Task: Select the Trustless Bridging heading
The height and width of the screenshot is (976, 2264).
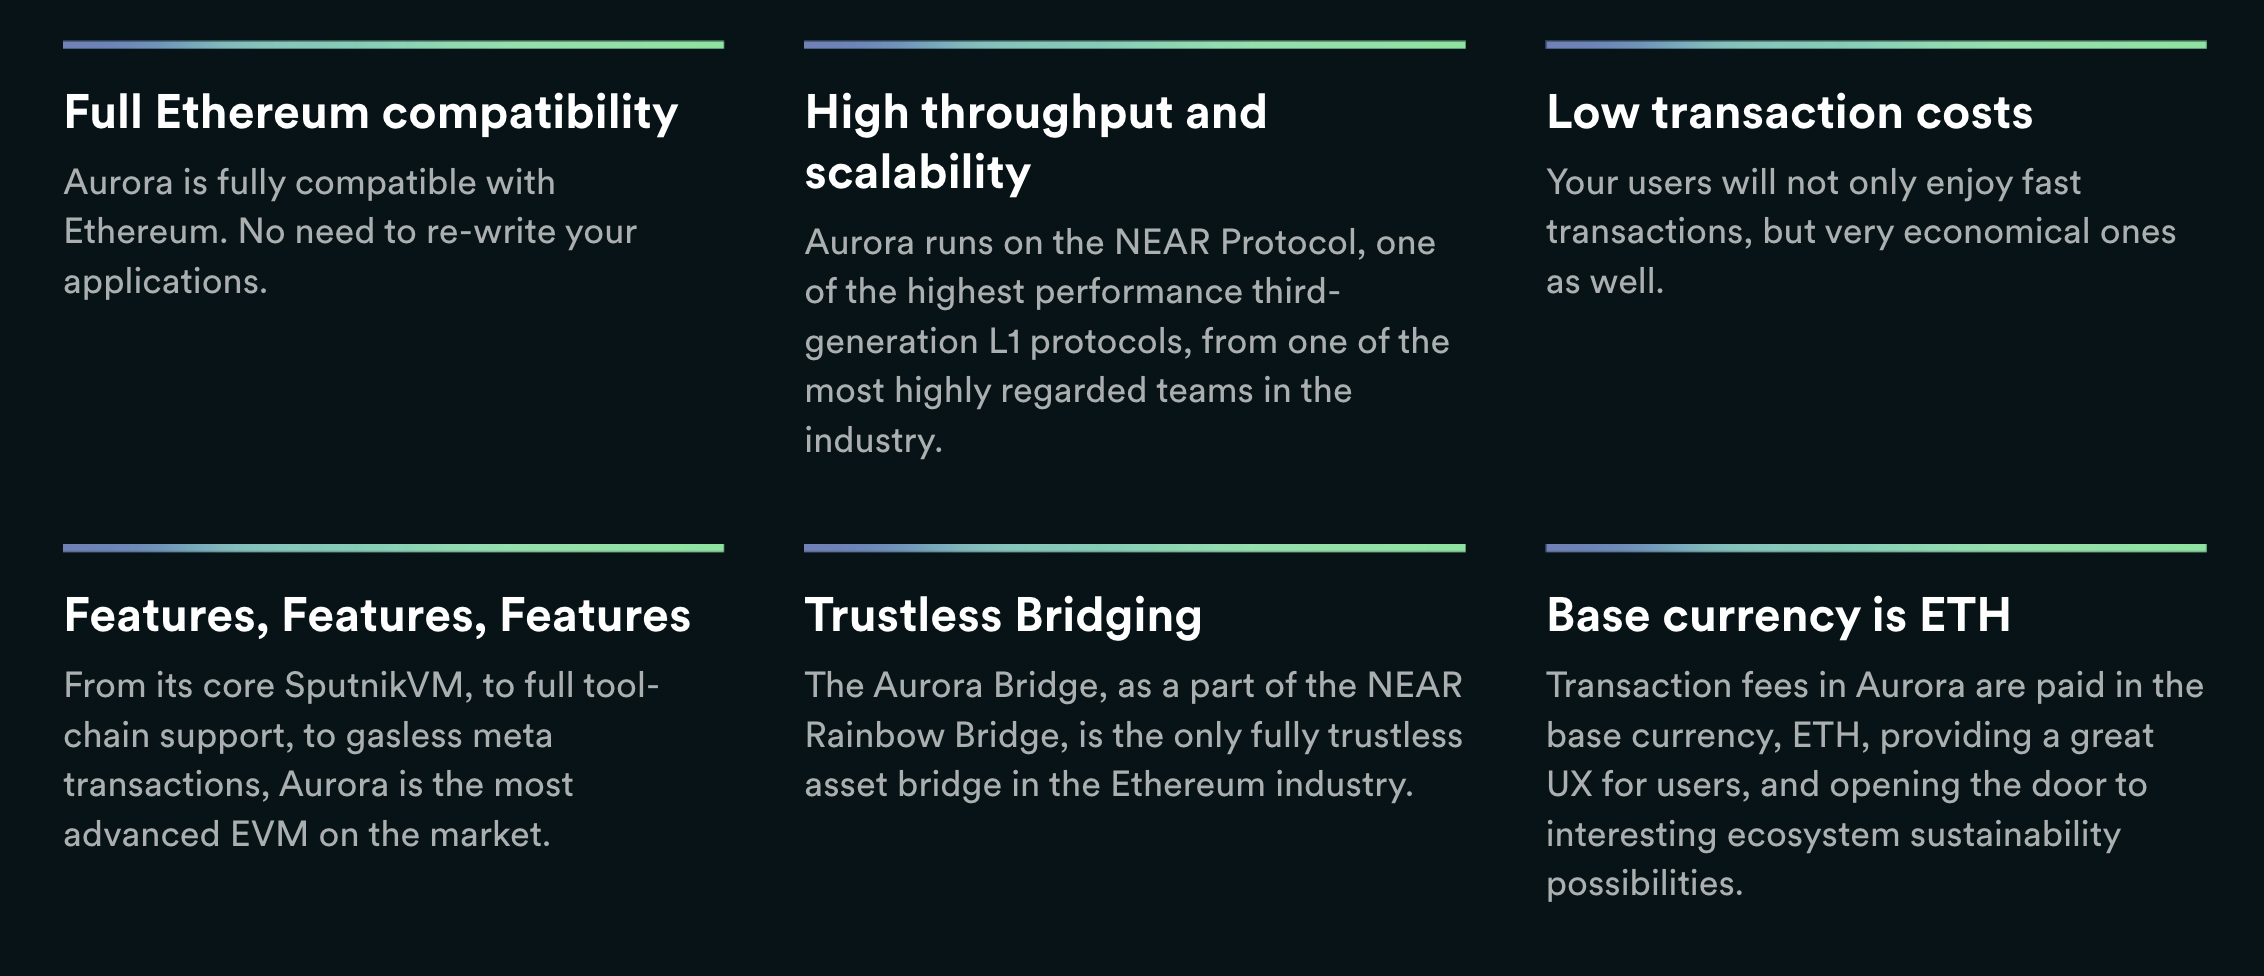Action: pyautogui.click(x=1003, y=617)
